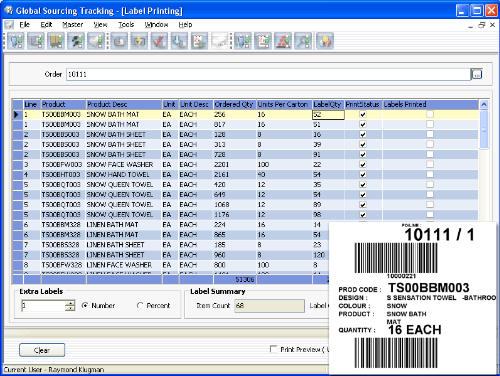Viewport: 500px width, 376px height.
Task: Edit the LabelQty cell showing 52
Action: point(328,115)
